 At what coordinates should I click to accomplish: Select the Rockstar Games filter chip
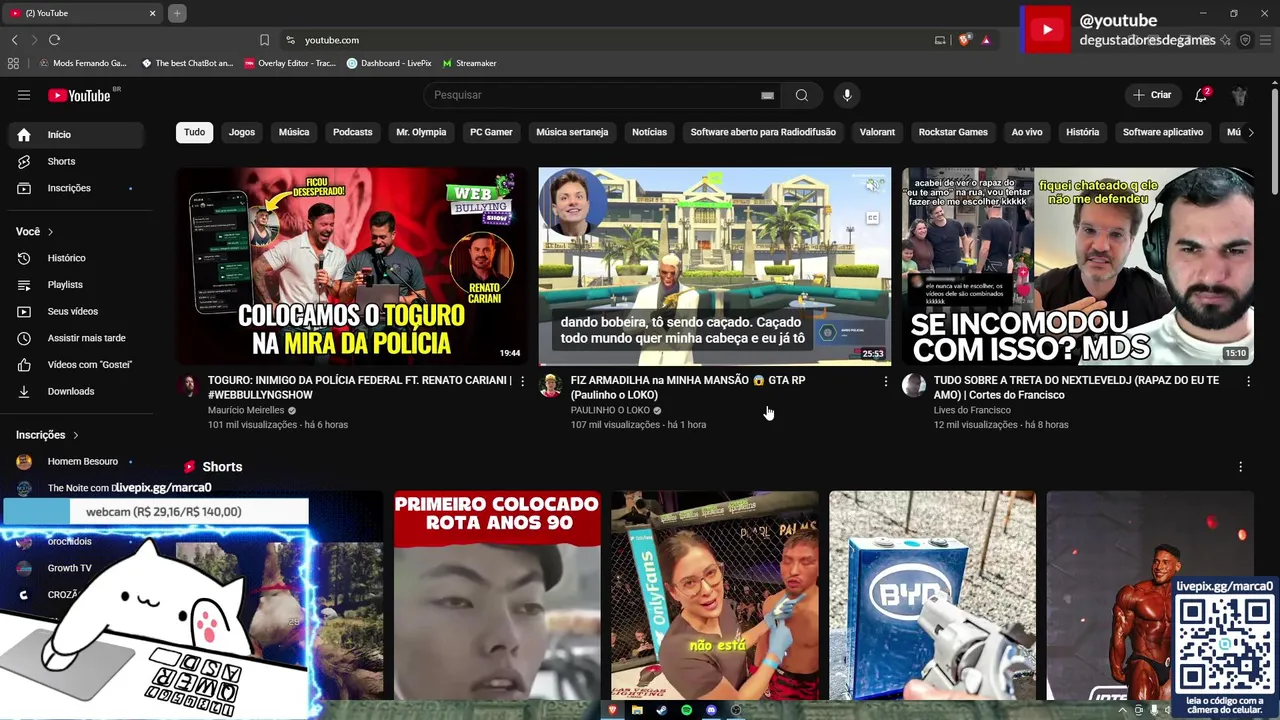click(953, 132)
